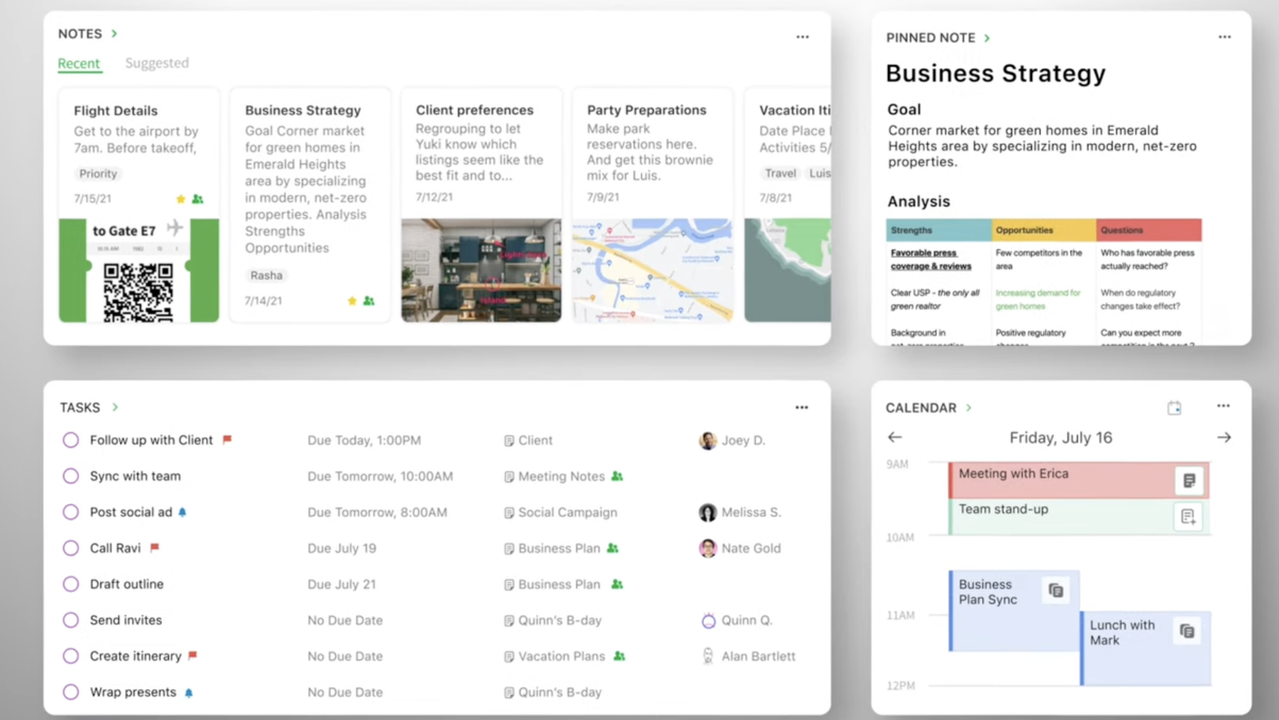Image resolution: width=1279 pixels, height=720 pixels.
Task: Open linked notes for Business Plan Sync
Action: pos(1055,591)
